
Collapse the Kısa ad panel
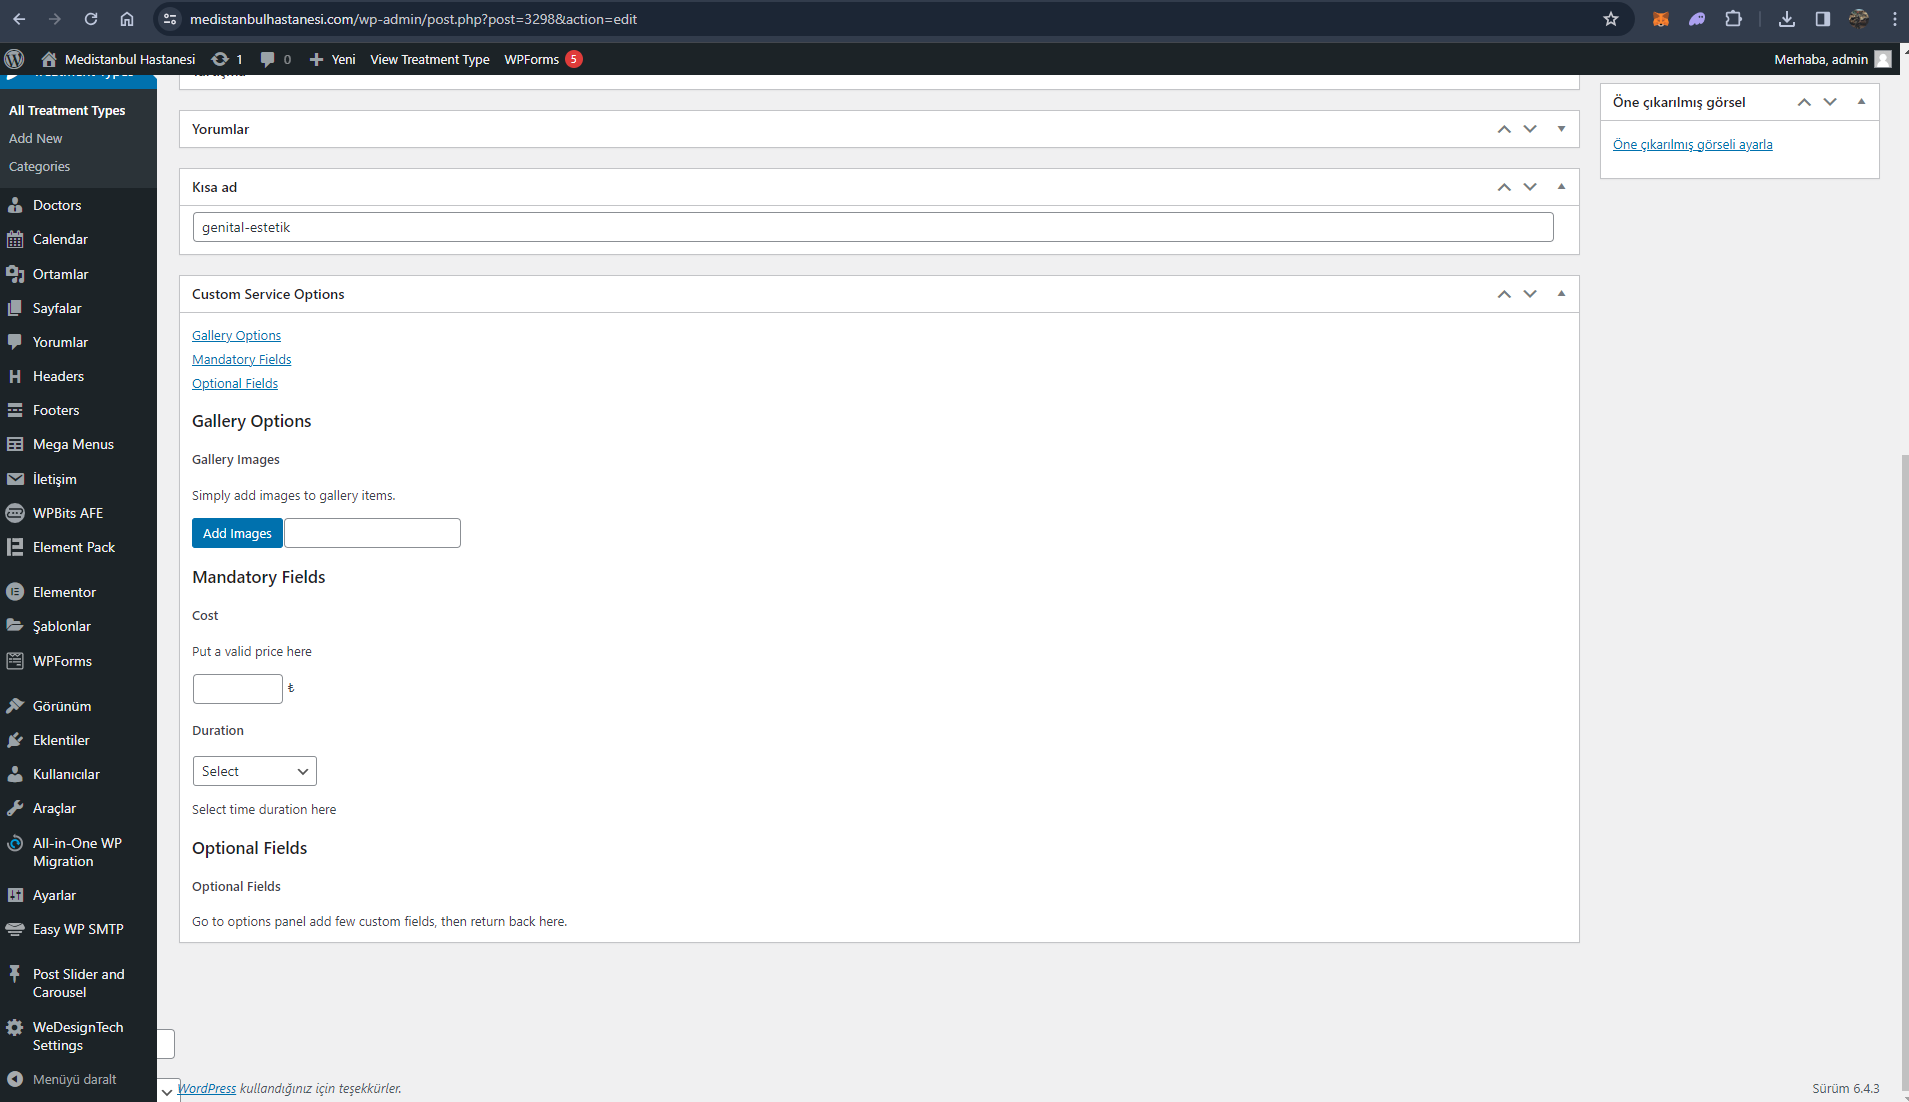(1561, 187)
